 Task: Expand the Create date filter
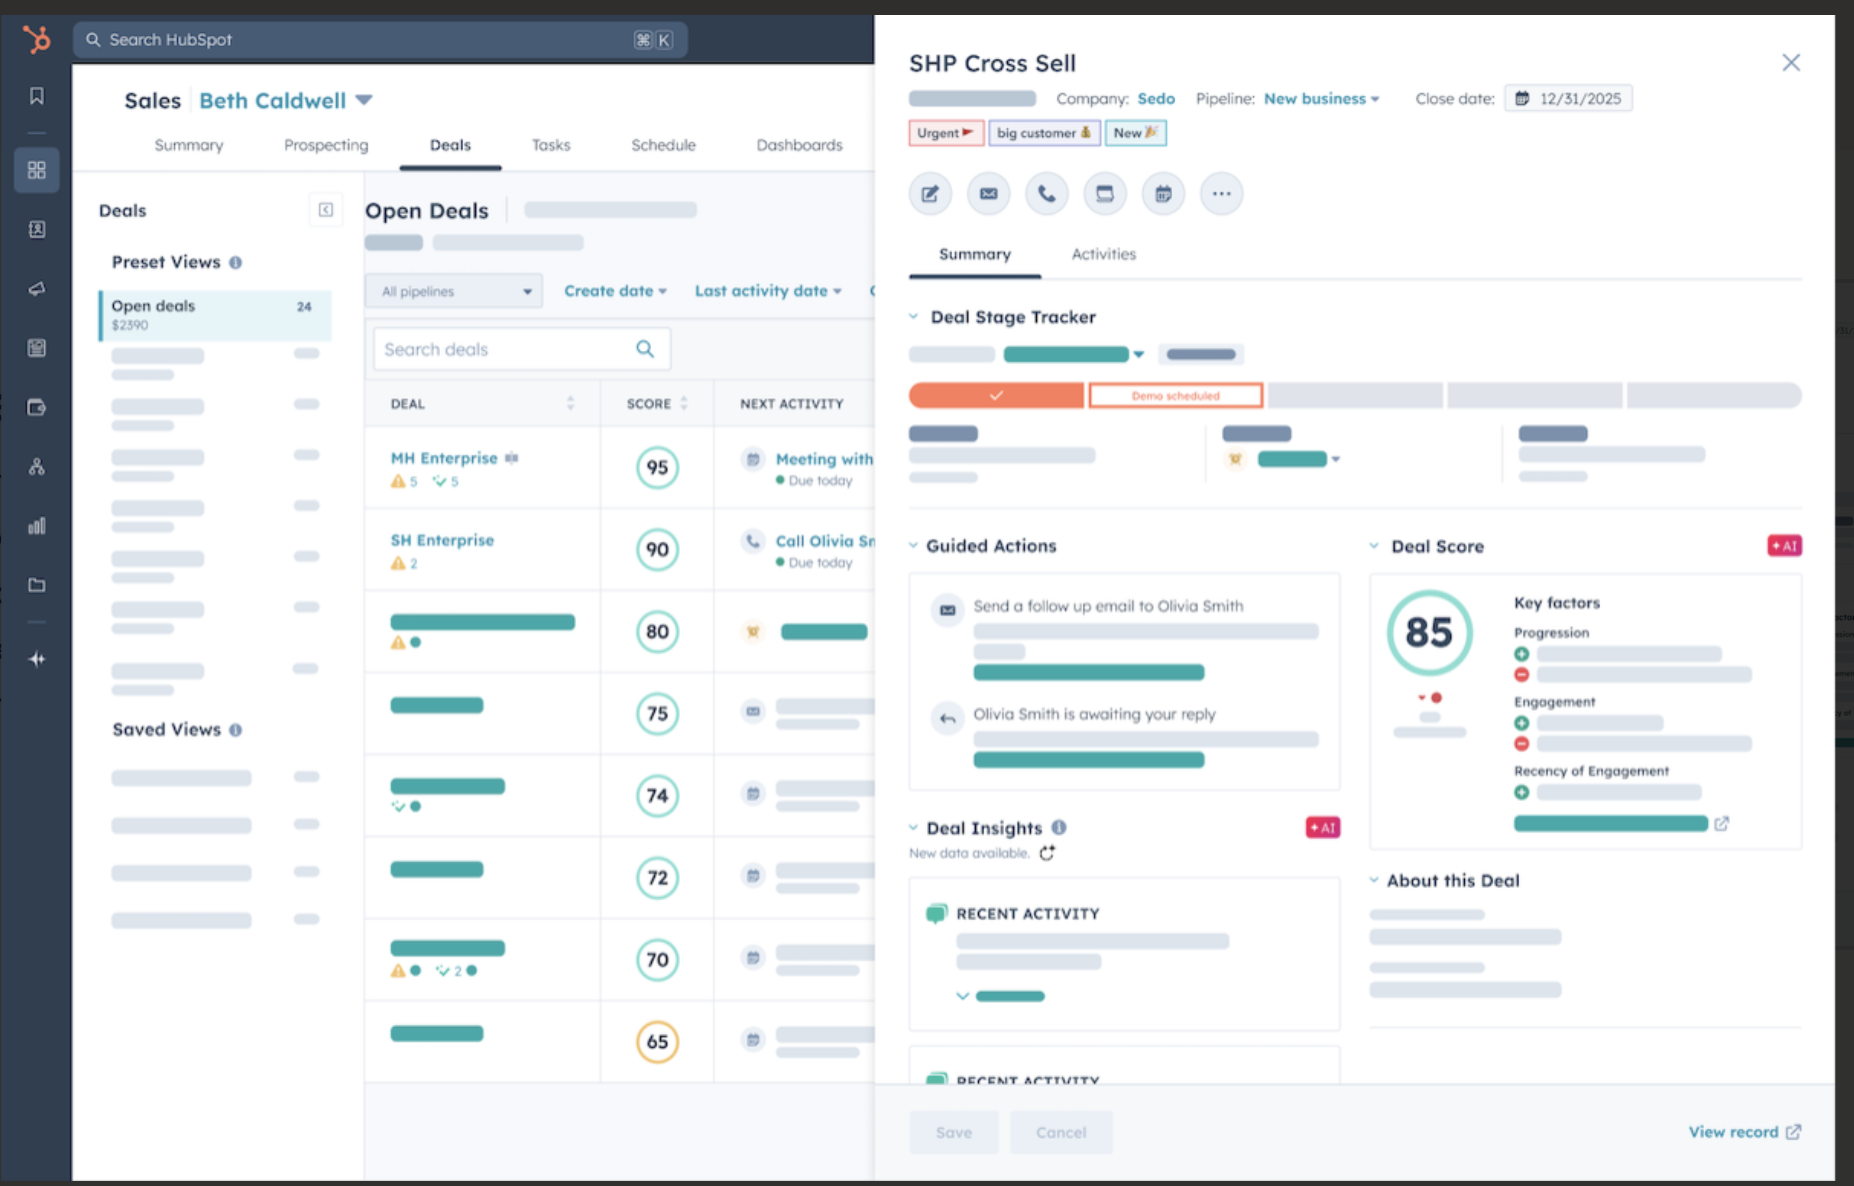point(614,291)
